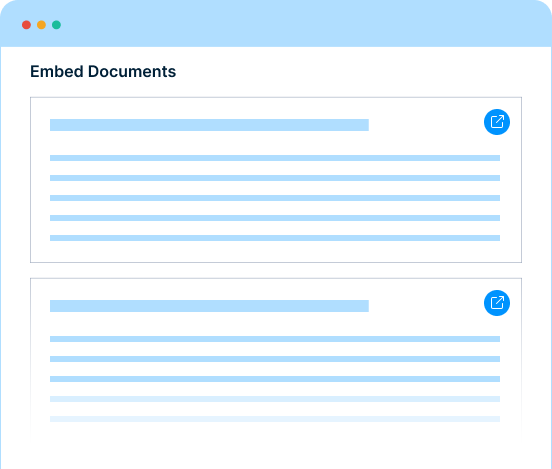Click the orange minimize window dot
Viewport: 552px width, 469px height.
[x=42, y=25]
